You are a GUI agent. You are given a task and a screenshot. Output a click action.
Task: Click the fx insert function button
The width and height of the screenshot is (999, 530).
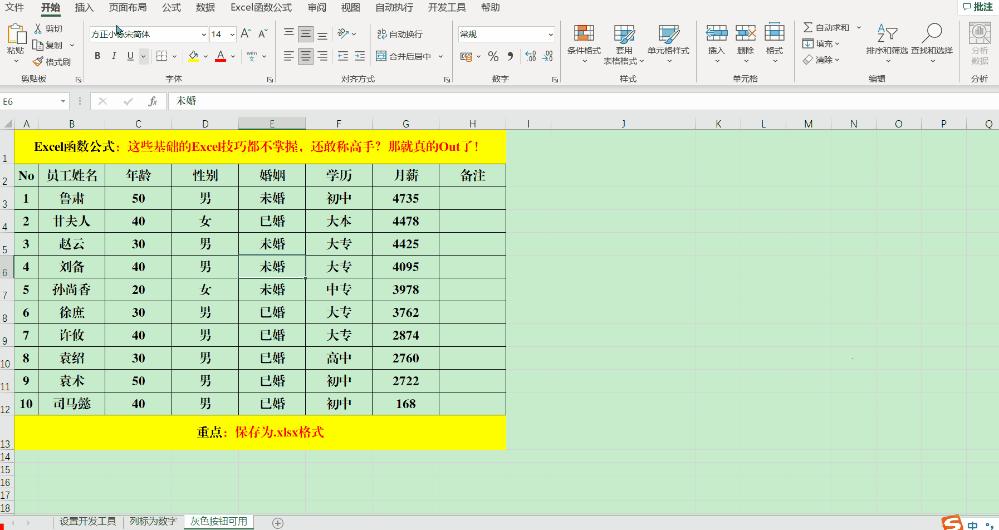[152, 101]
